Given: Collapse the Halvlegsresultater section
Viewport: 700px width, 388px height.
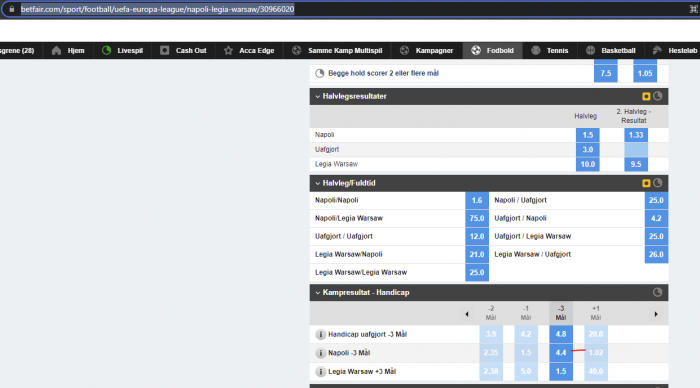Looking at the screenshot, I should [x=317, y=96].
